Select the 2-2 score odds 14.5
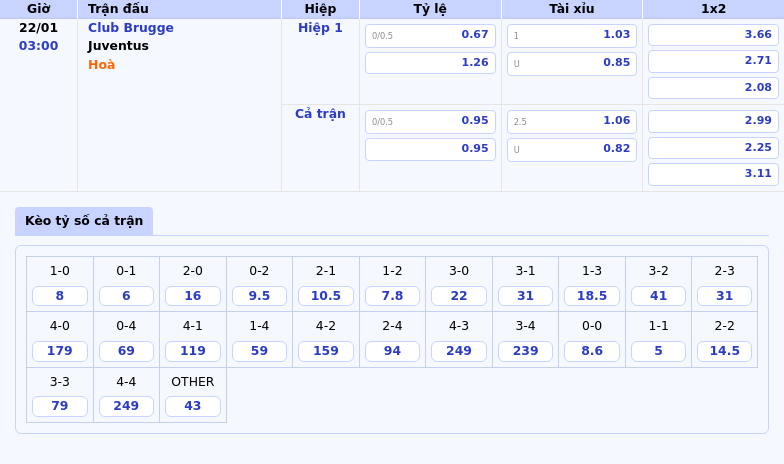 724,351
